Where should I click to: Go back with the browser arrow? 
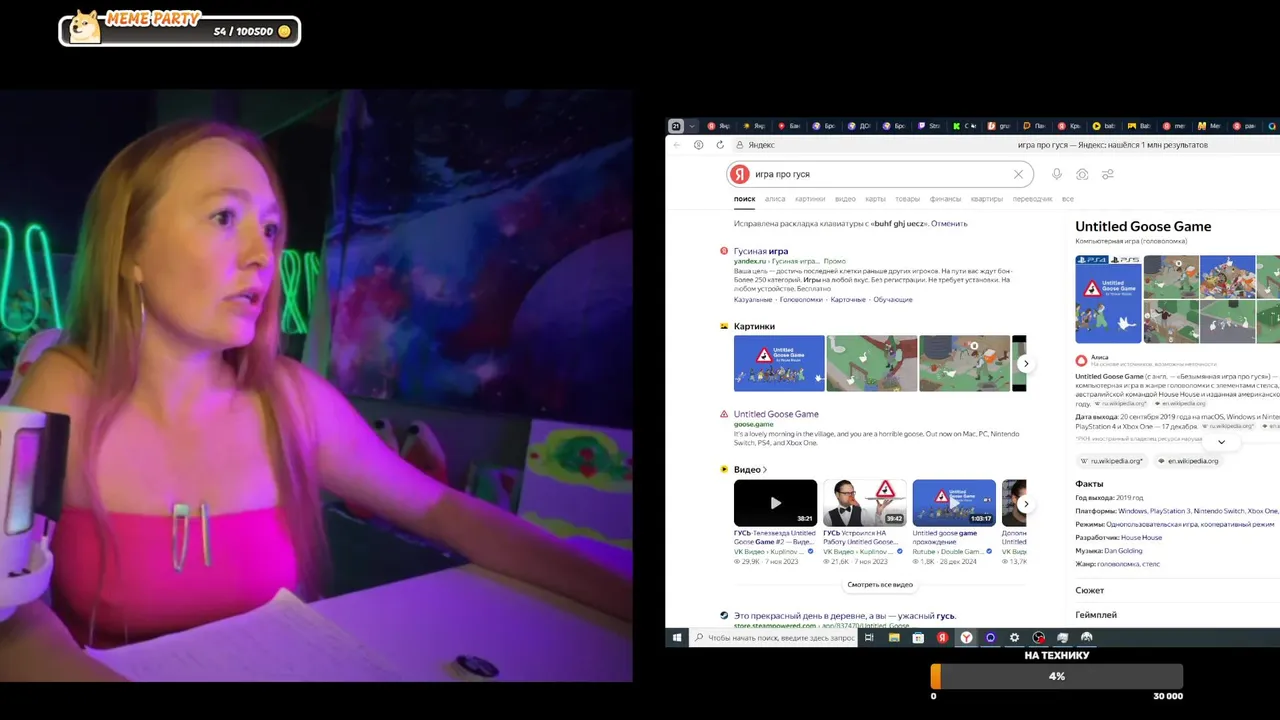[x=677, y=145]
